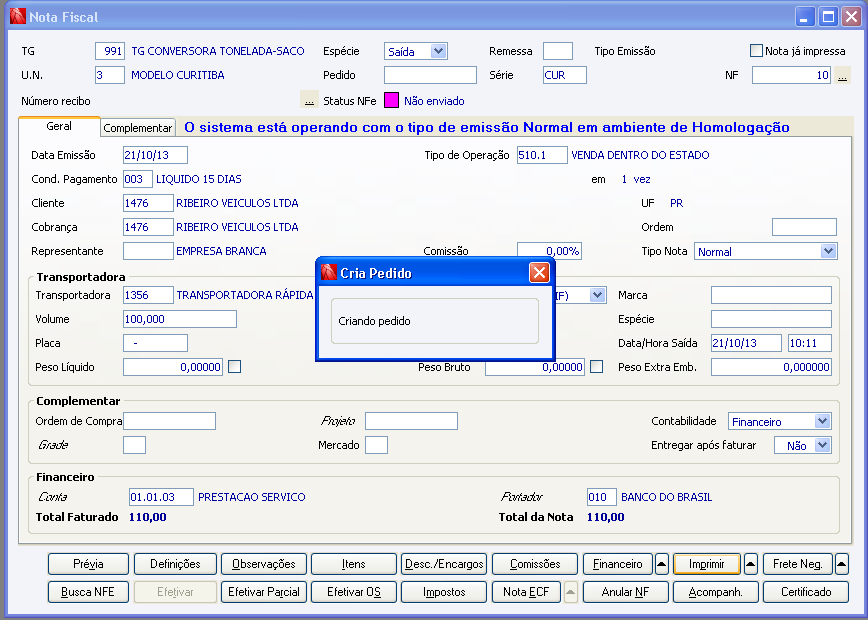The width and height of the screenshot is (868, 620).
Task: Expand the arrow next to Nota ECF button
Action: pos(571,592)
